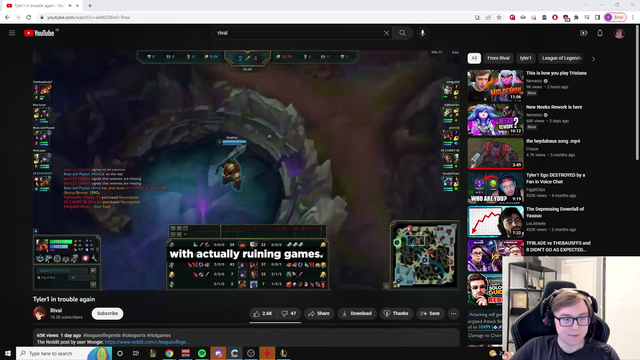This screenshot has width=640, height=360.
Task: Click the YouTube search magnifier button
Action: (402, 33)
